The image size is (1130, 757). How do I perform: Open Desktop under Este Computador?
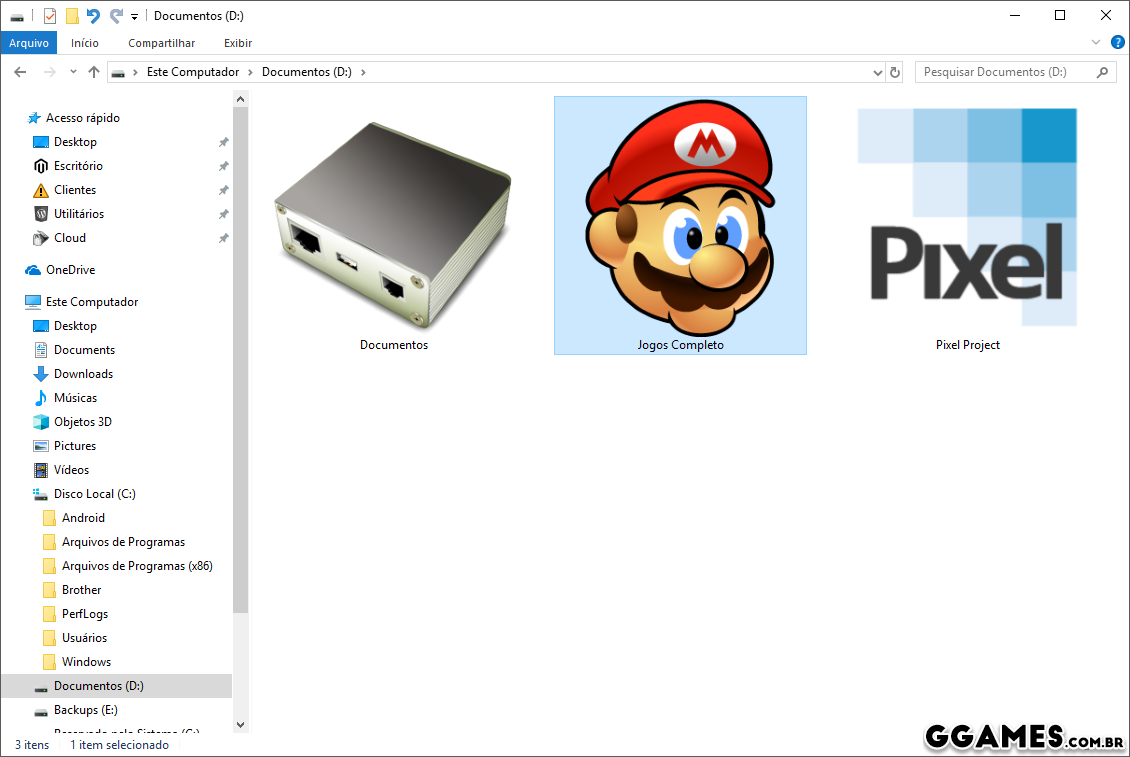pyautogui.click(x=75, y=326)
